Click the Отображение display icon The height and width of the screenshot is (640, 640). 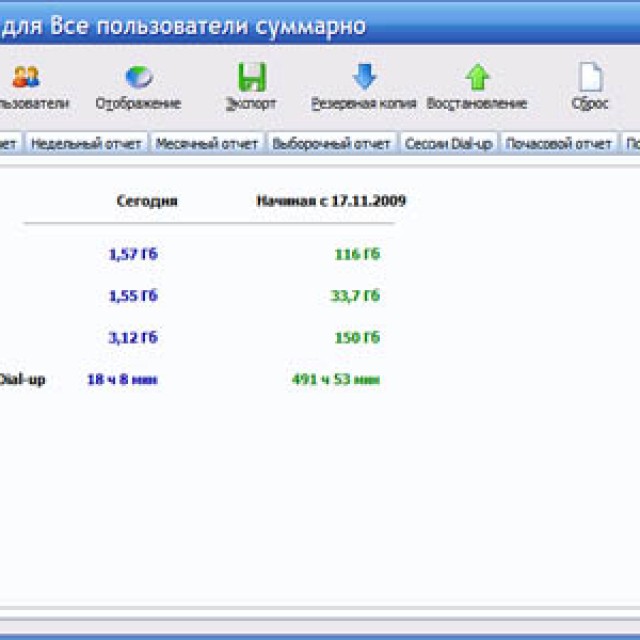click(x=138, y=78)
